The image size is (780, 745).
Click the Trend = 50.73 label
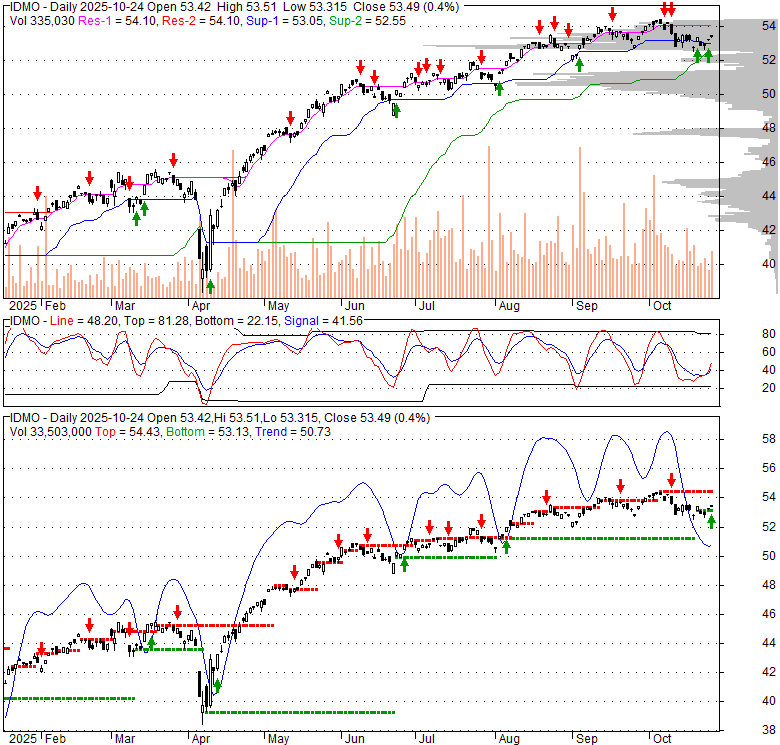click(293, 432)
